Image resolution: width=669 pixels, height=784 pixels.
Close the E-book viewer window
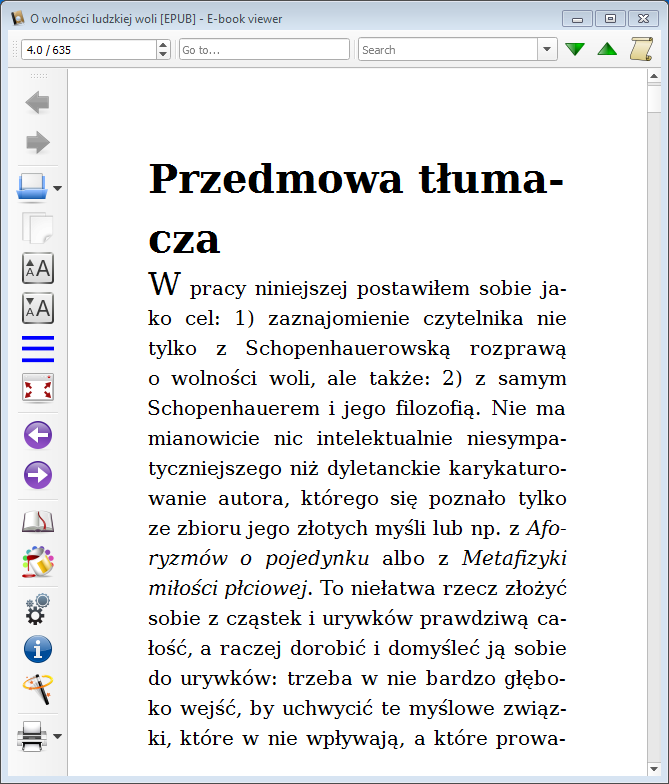(x=643, y=18)
